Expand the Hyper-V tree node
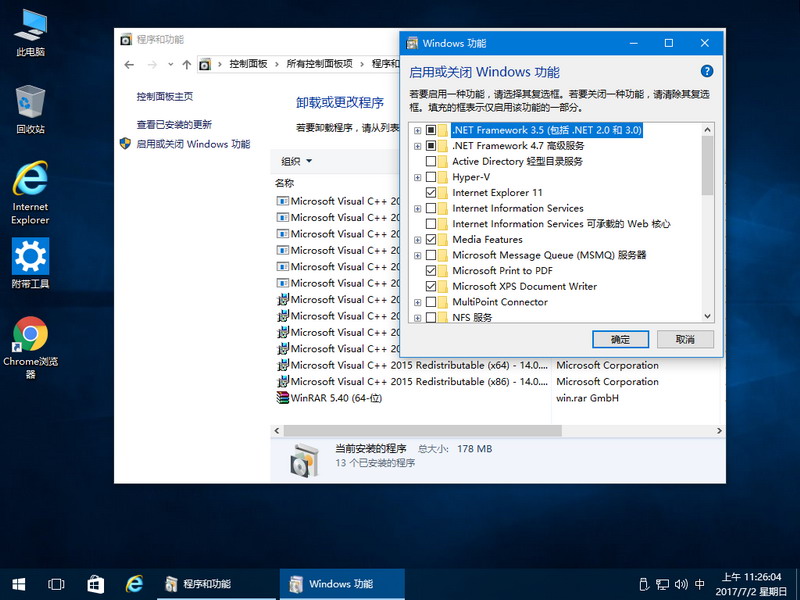The width and height of the screenshot is (800, 600). [x=417, y=178]
